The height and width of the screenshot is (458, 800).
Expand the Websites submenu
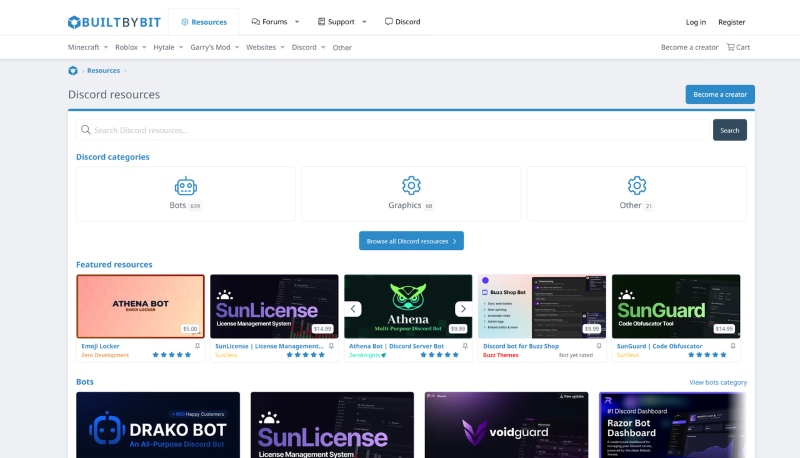[x=282, y=47]
